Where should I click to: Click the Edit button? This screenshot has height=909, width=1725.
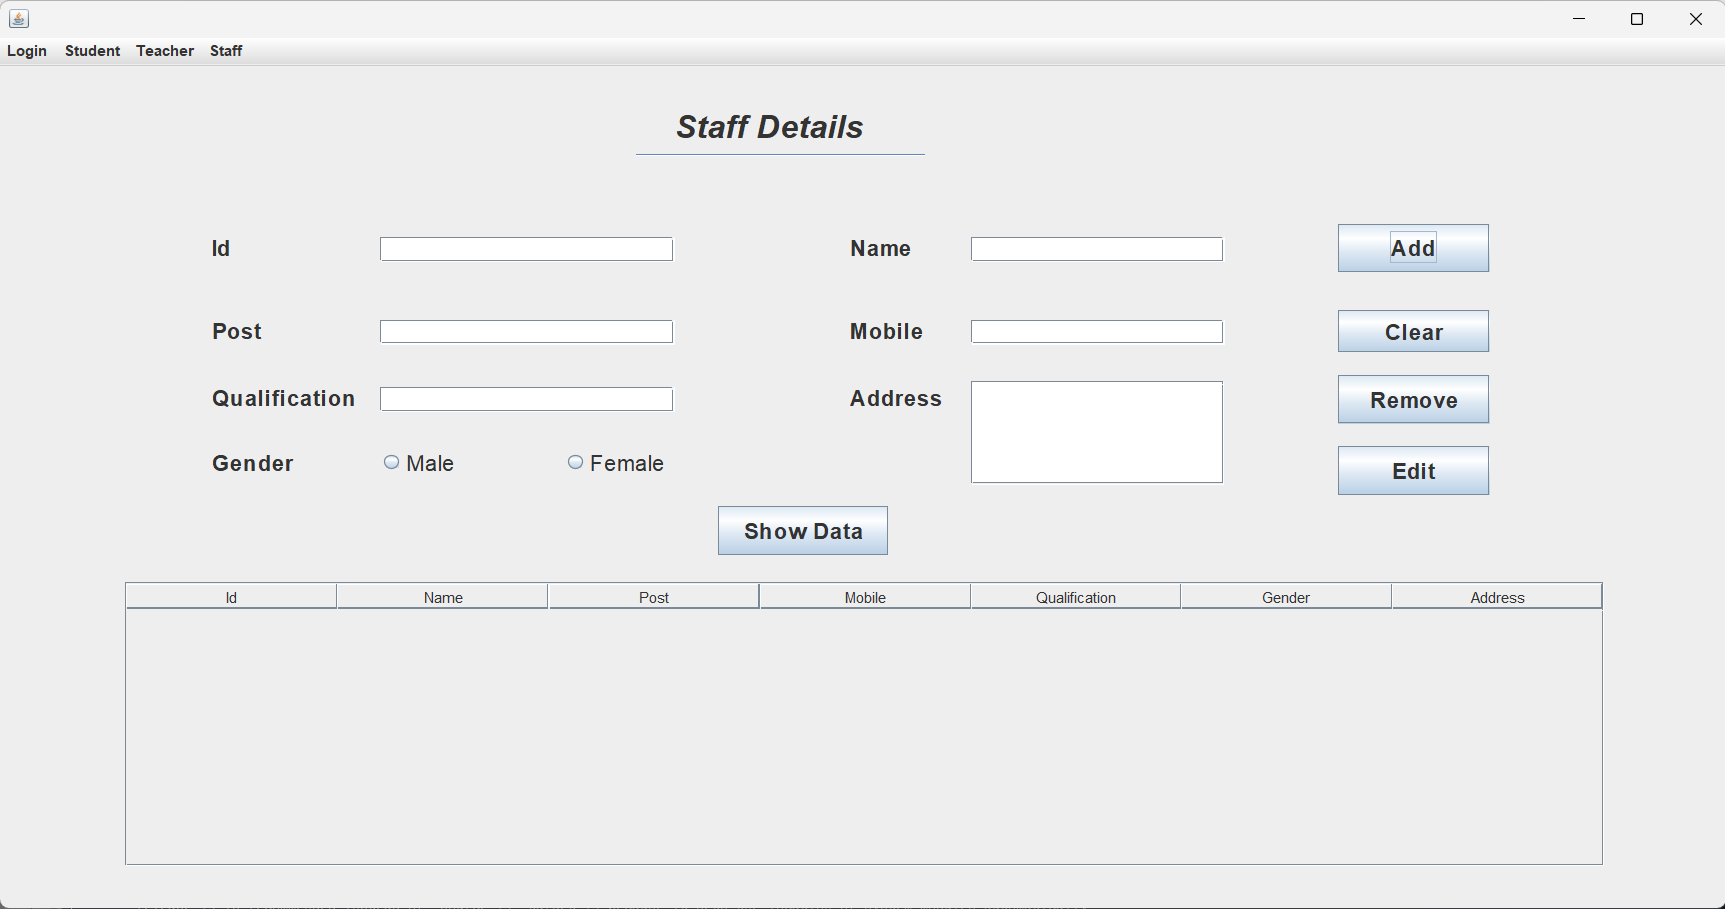coord(1413,471)
